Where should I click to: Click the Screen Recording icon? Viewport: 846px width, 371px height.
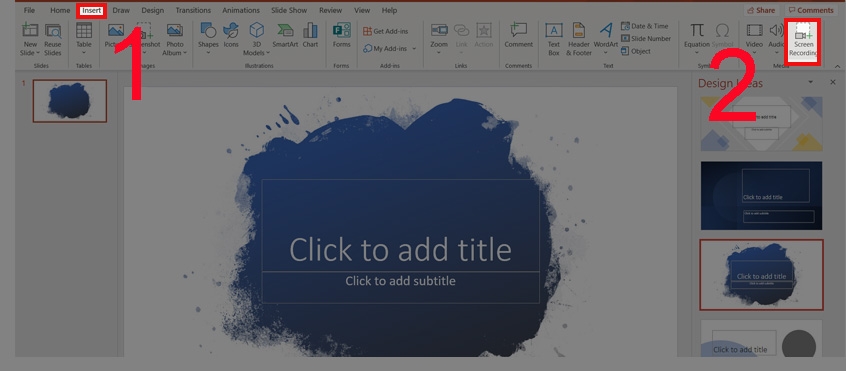click(x=804, y=41)
